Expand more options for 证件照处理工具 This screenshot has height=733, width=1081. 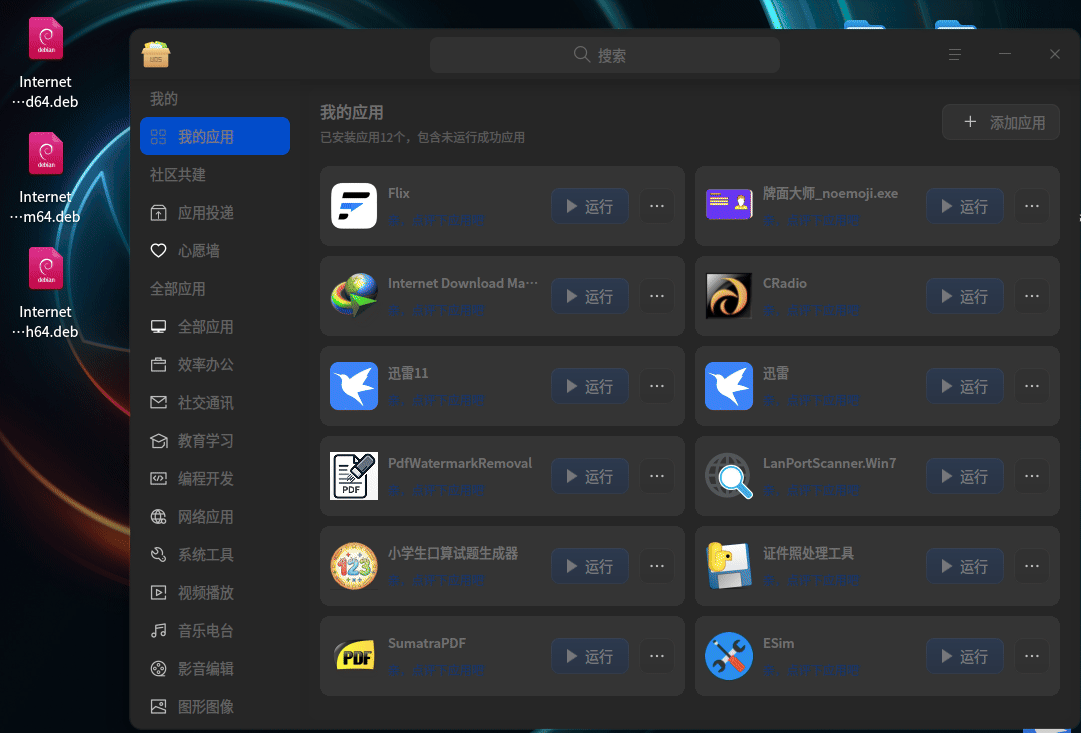(x=1032, y=566)
